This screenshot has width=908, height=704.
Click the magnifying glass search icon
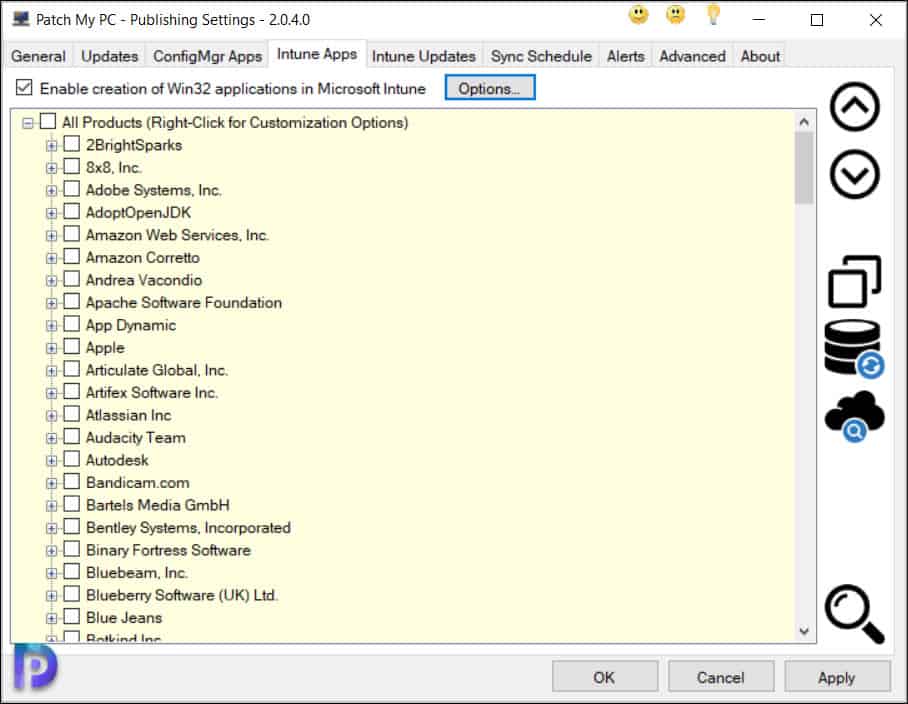coord(854,614)
